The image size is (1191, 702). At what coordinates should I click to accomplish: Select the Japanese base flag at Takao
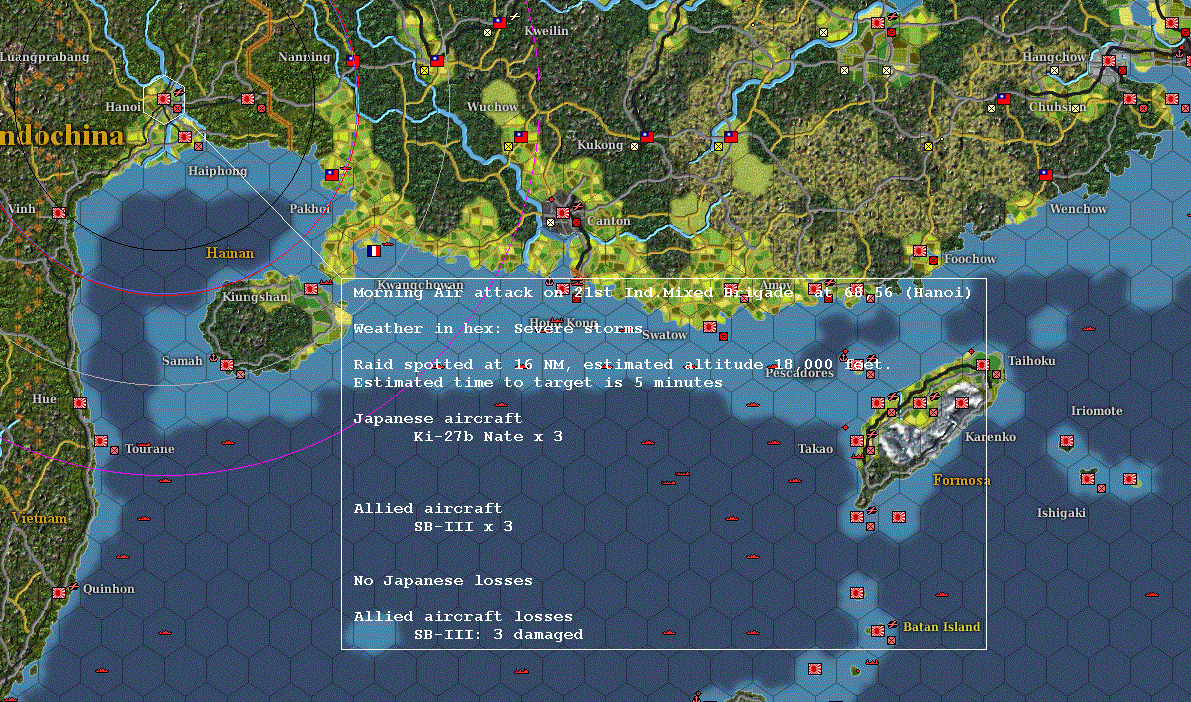[x=857, y=441]
